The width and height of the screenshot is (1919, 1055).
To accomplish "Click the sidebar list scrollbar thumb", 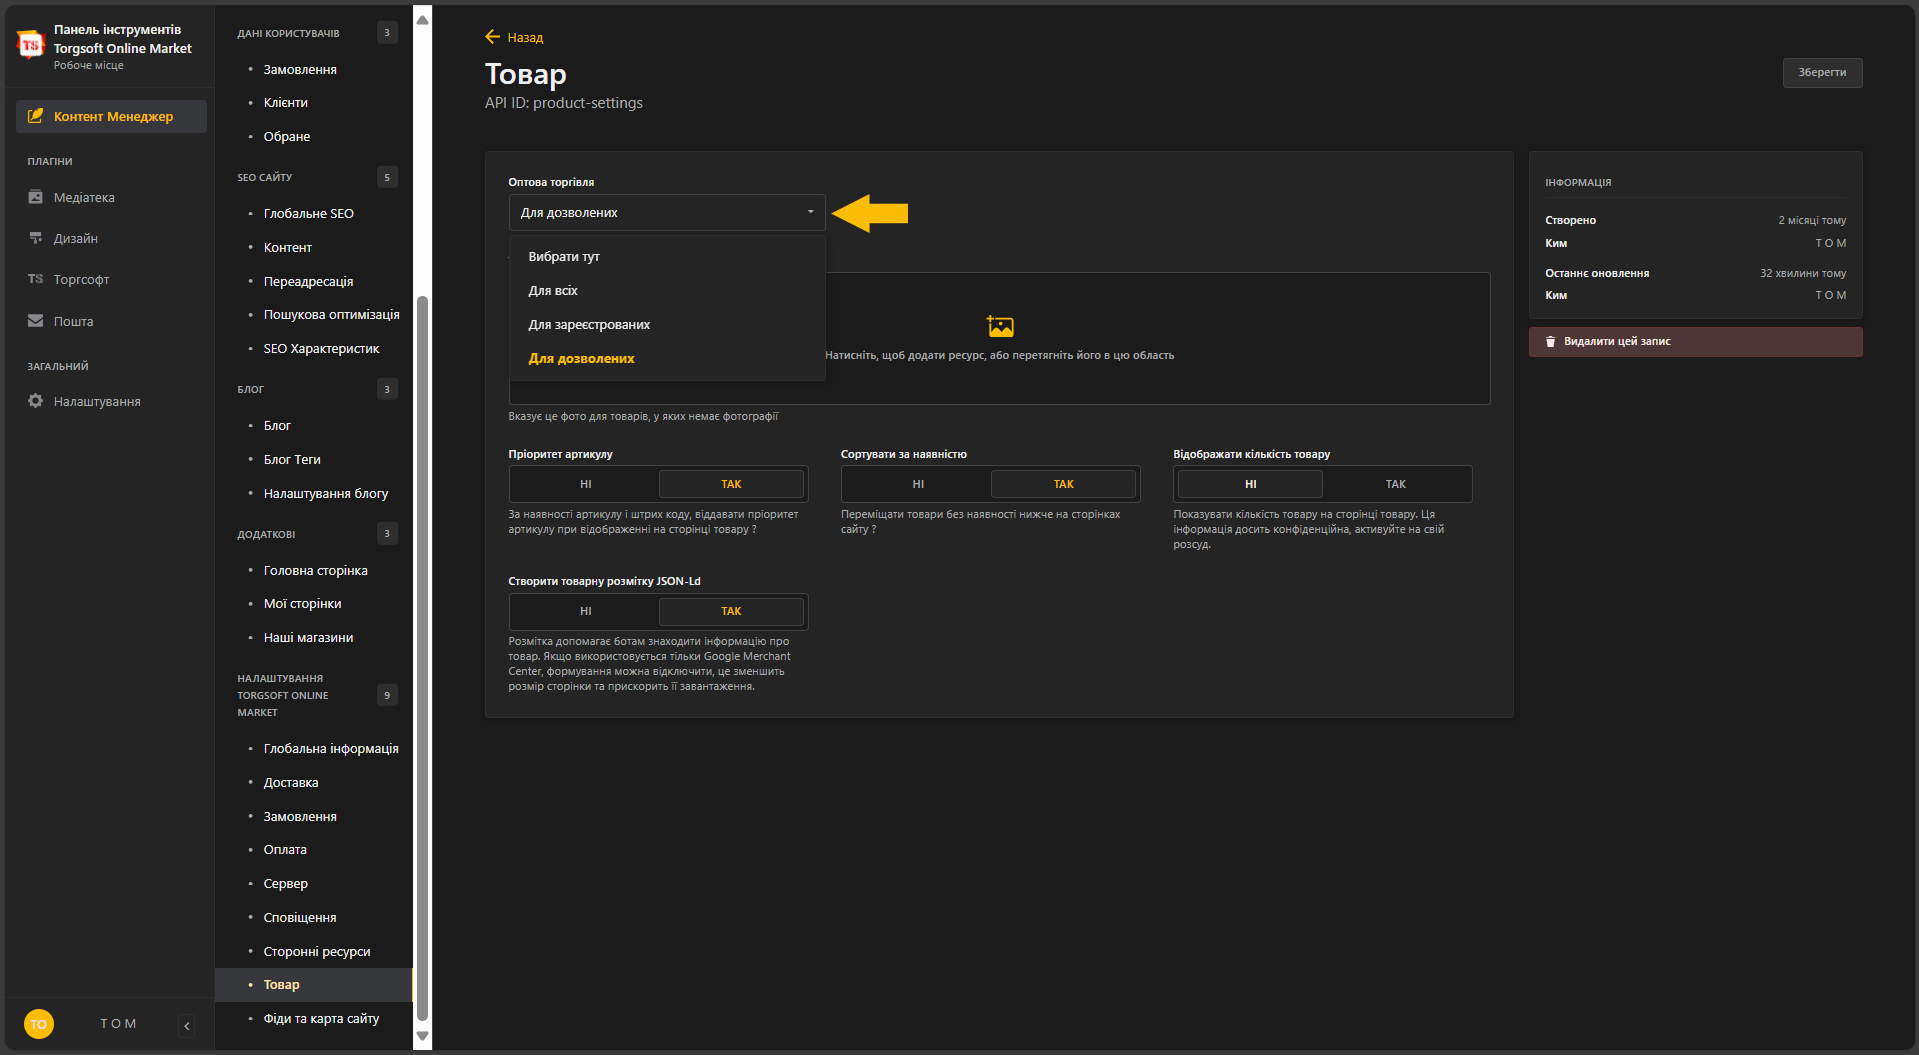I will click(x=423, y=658).
